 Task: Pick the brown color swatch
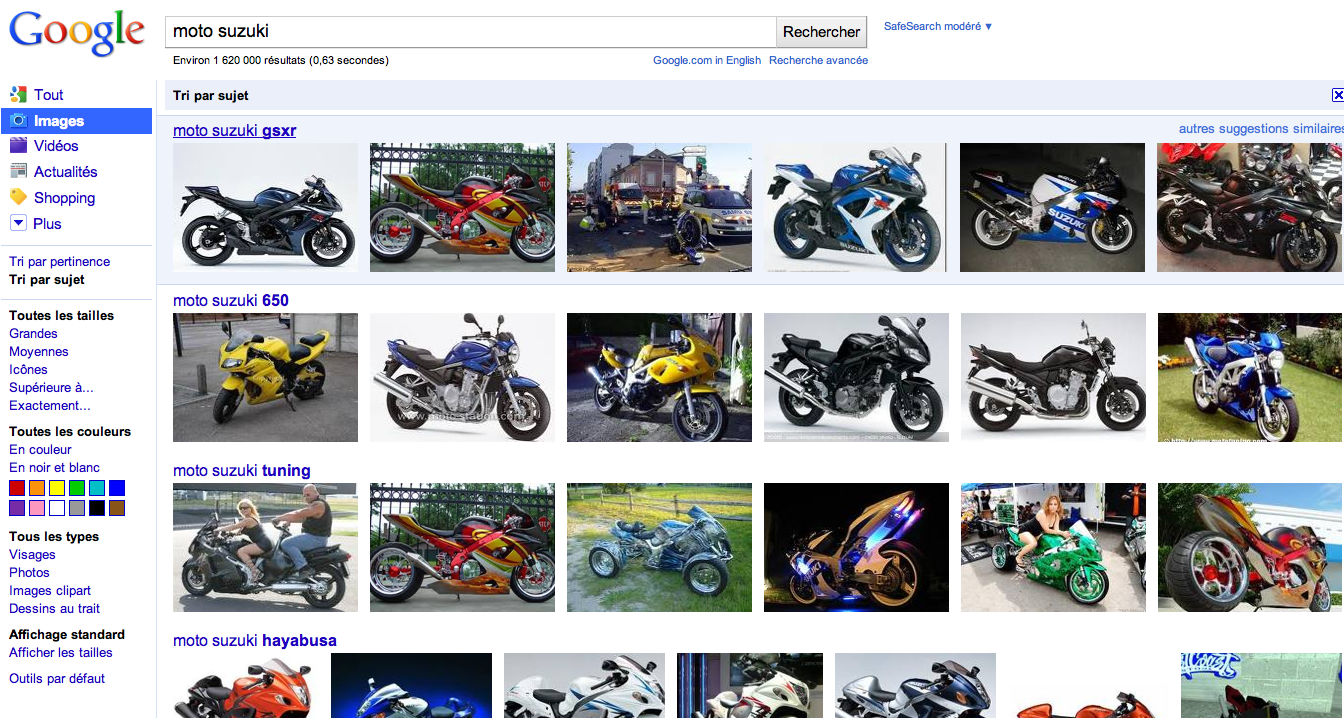coord(117,508)
